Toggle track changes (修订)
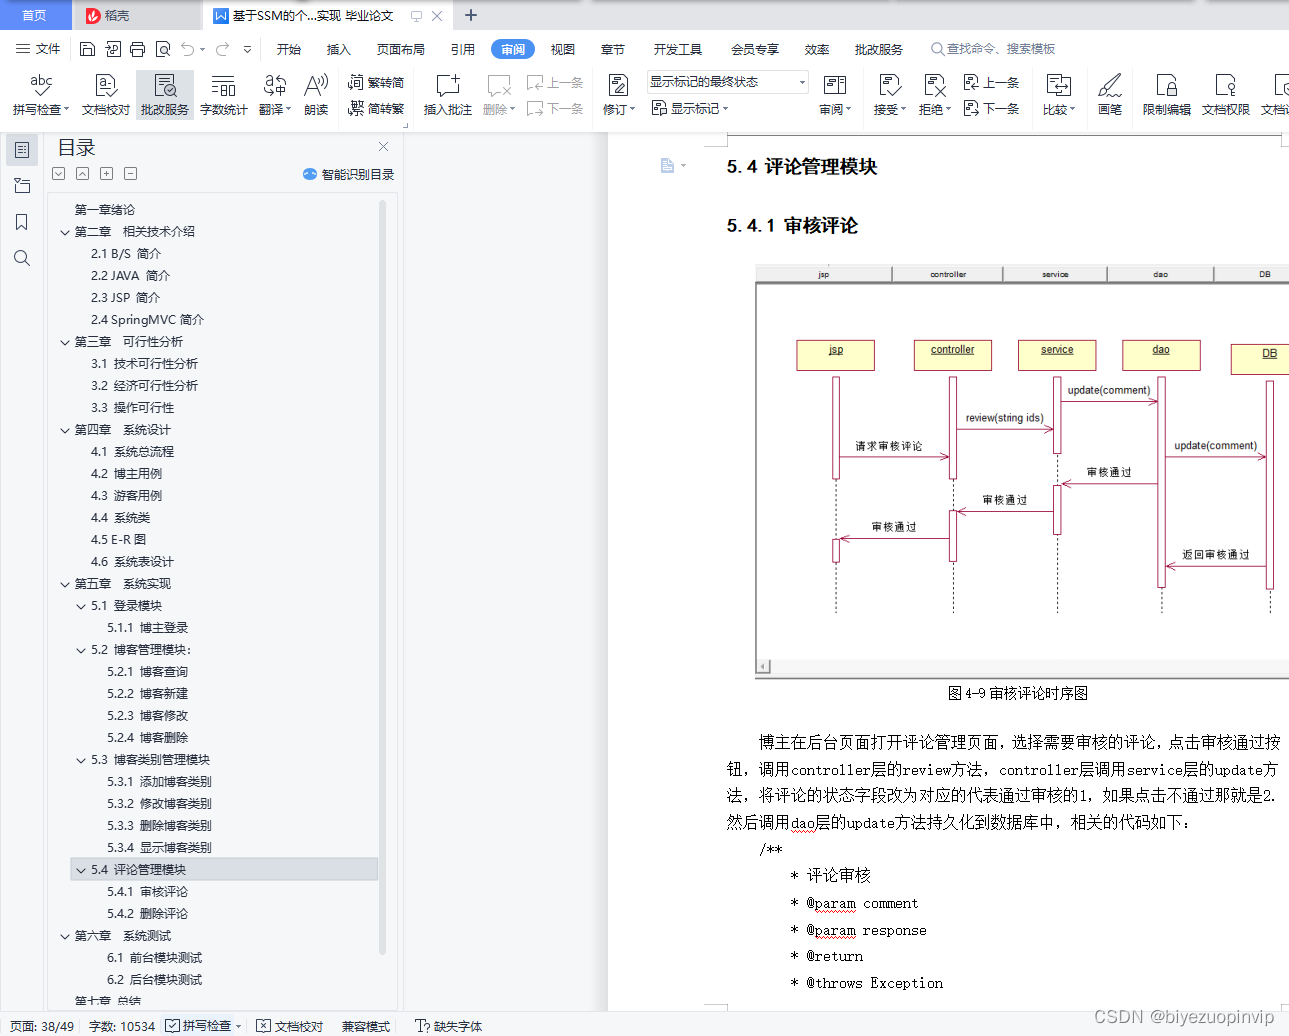This screenshot has width=1289, height=1036. pos(618,94)
